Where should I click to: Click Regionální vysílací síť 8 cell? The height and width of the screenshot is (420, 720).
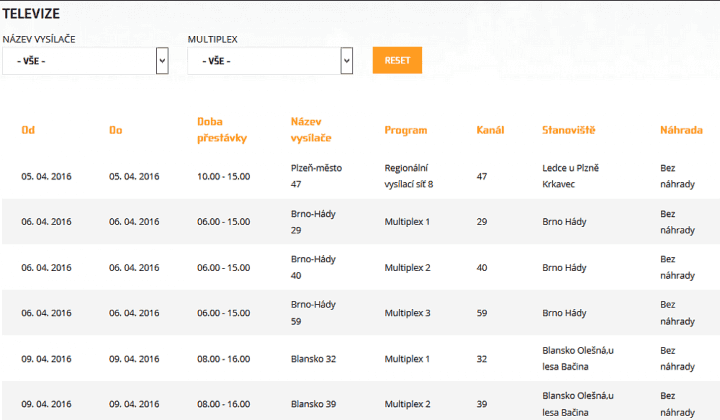point(409,176)
